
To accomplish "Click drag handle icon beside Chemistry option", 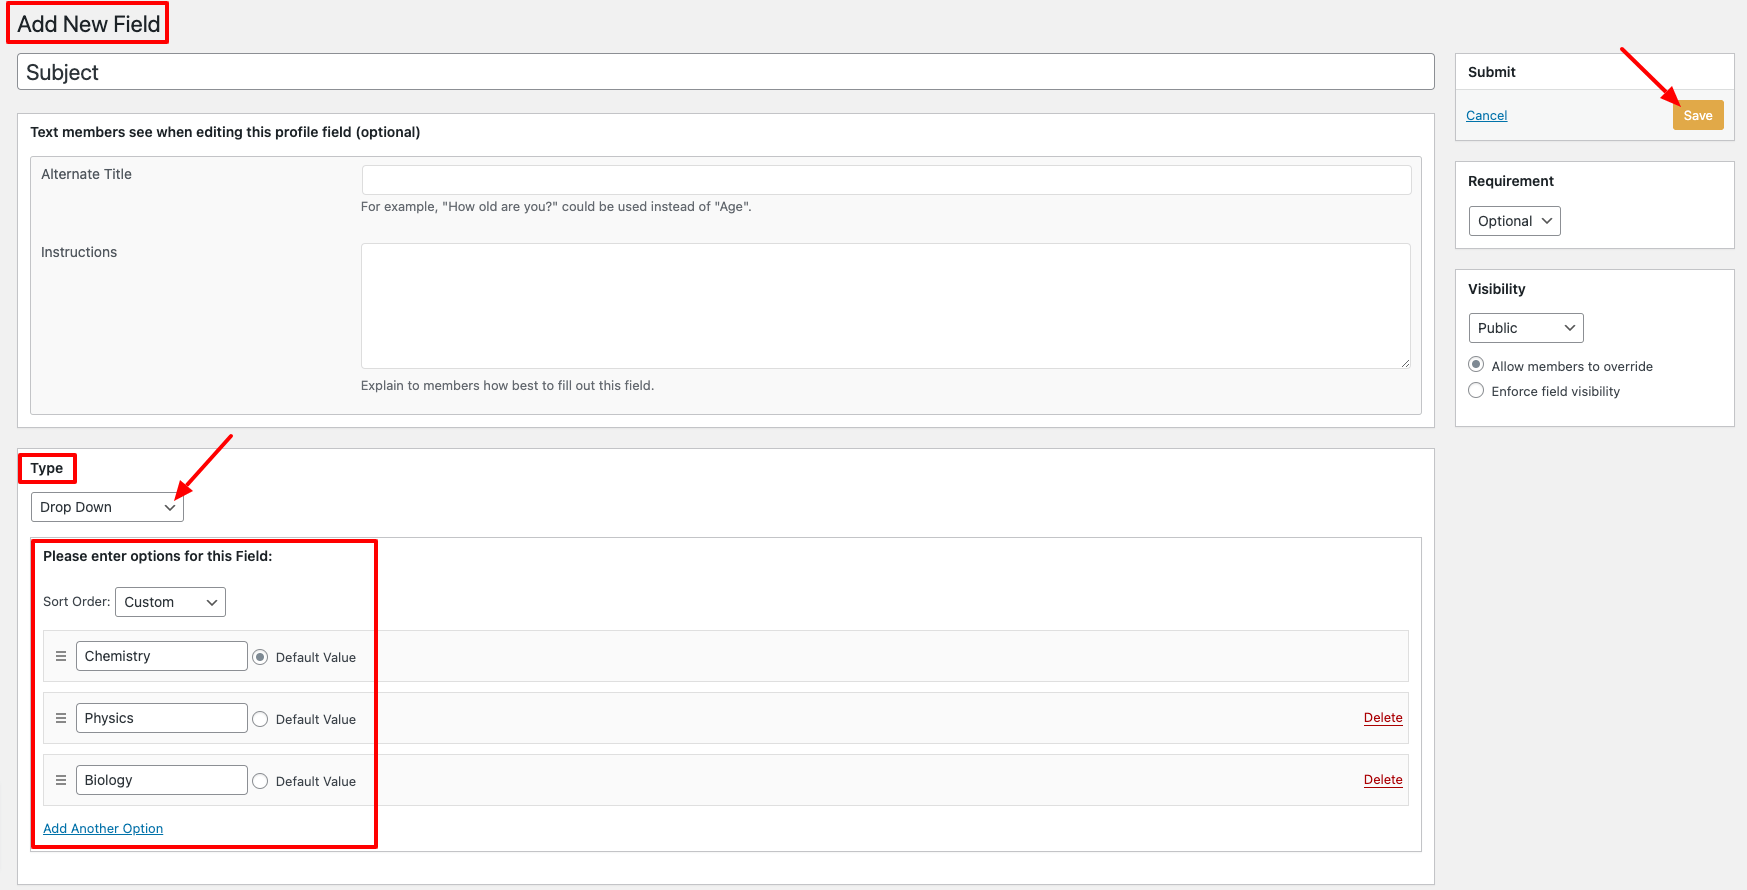I will [x=61, y=656].
